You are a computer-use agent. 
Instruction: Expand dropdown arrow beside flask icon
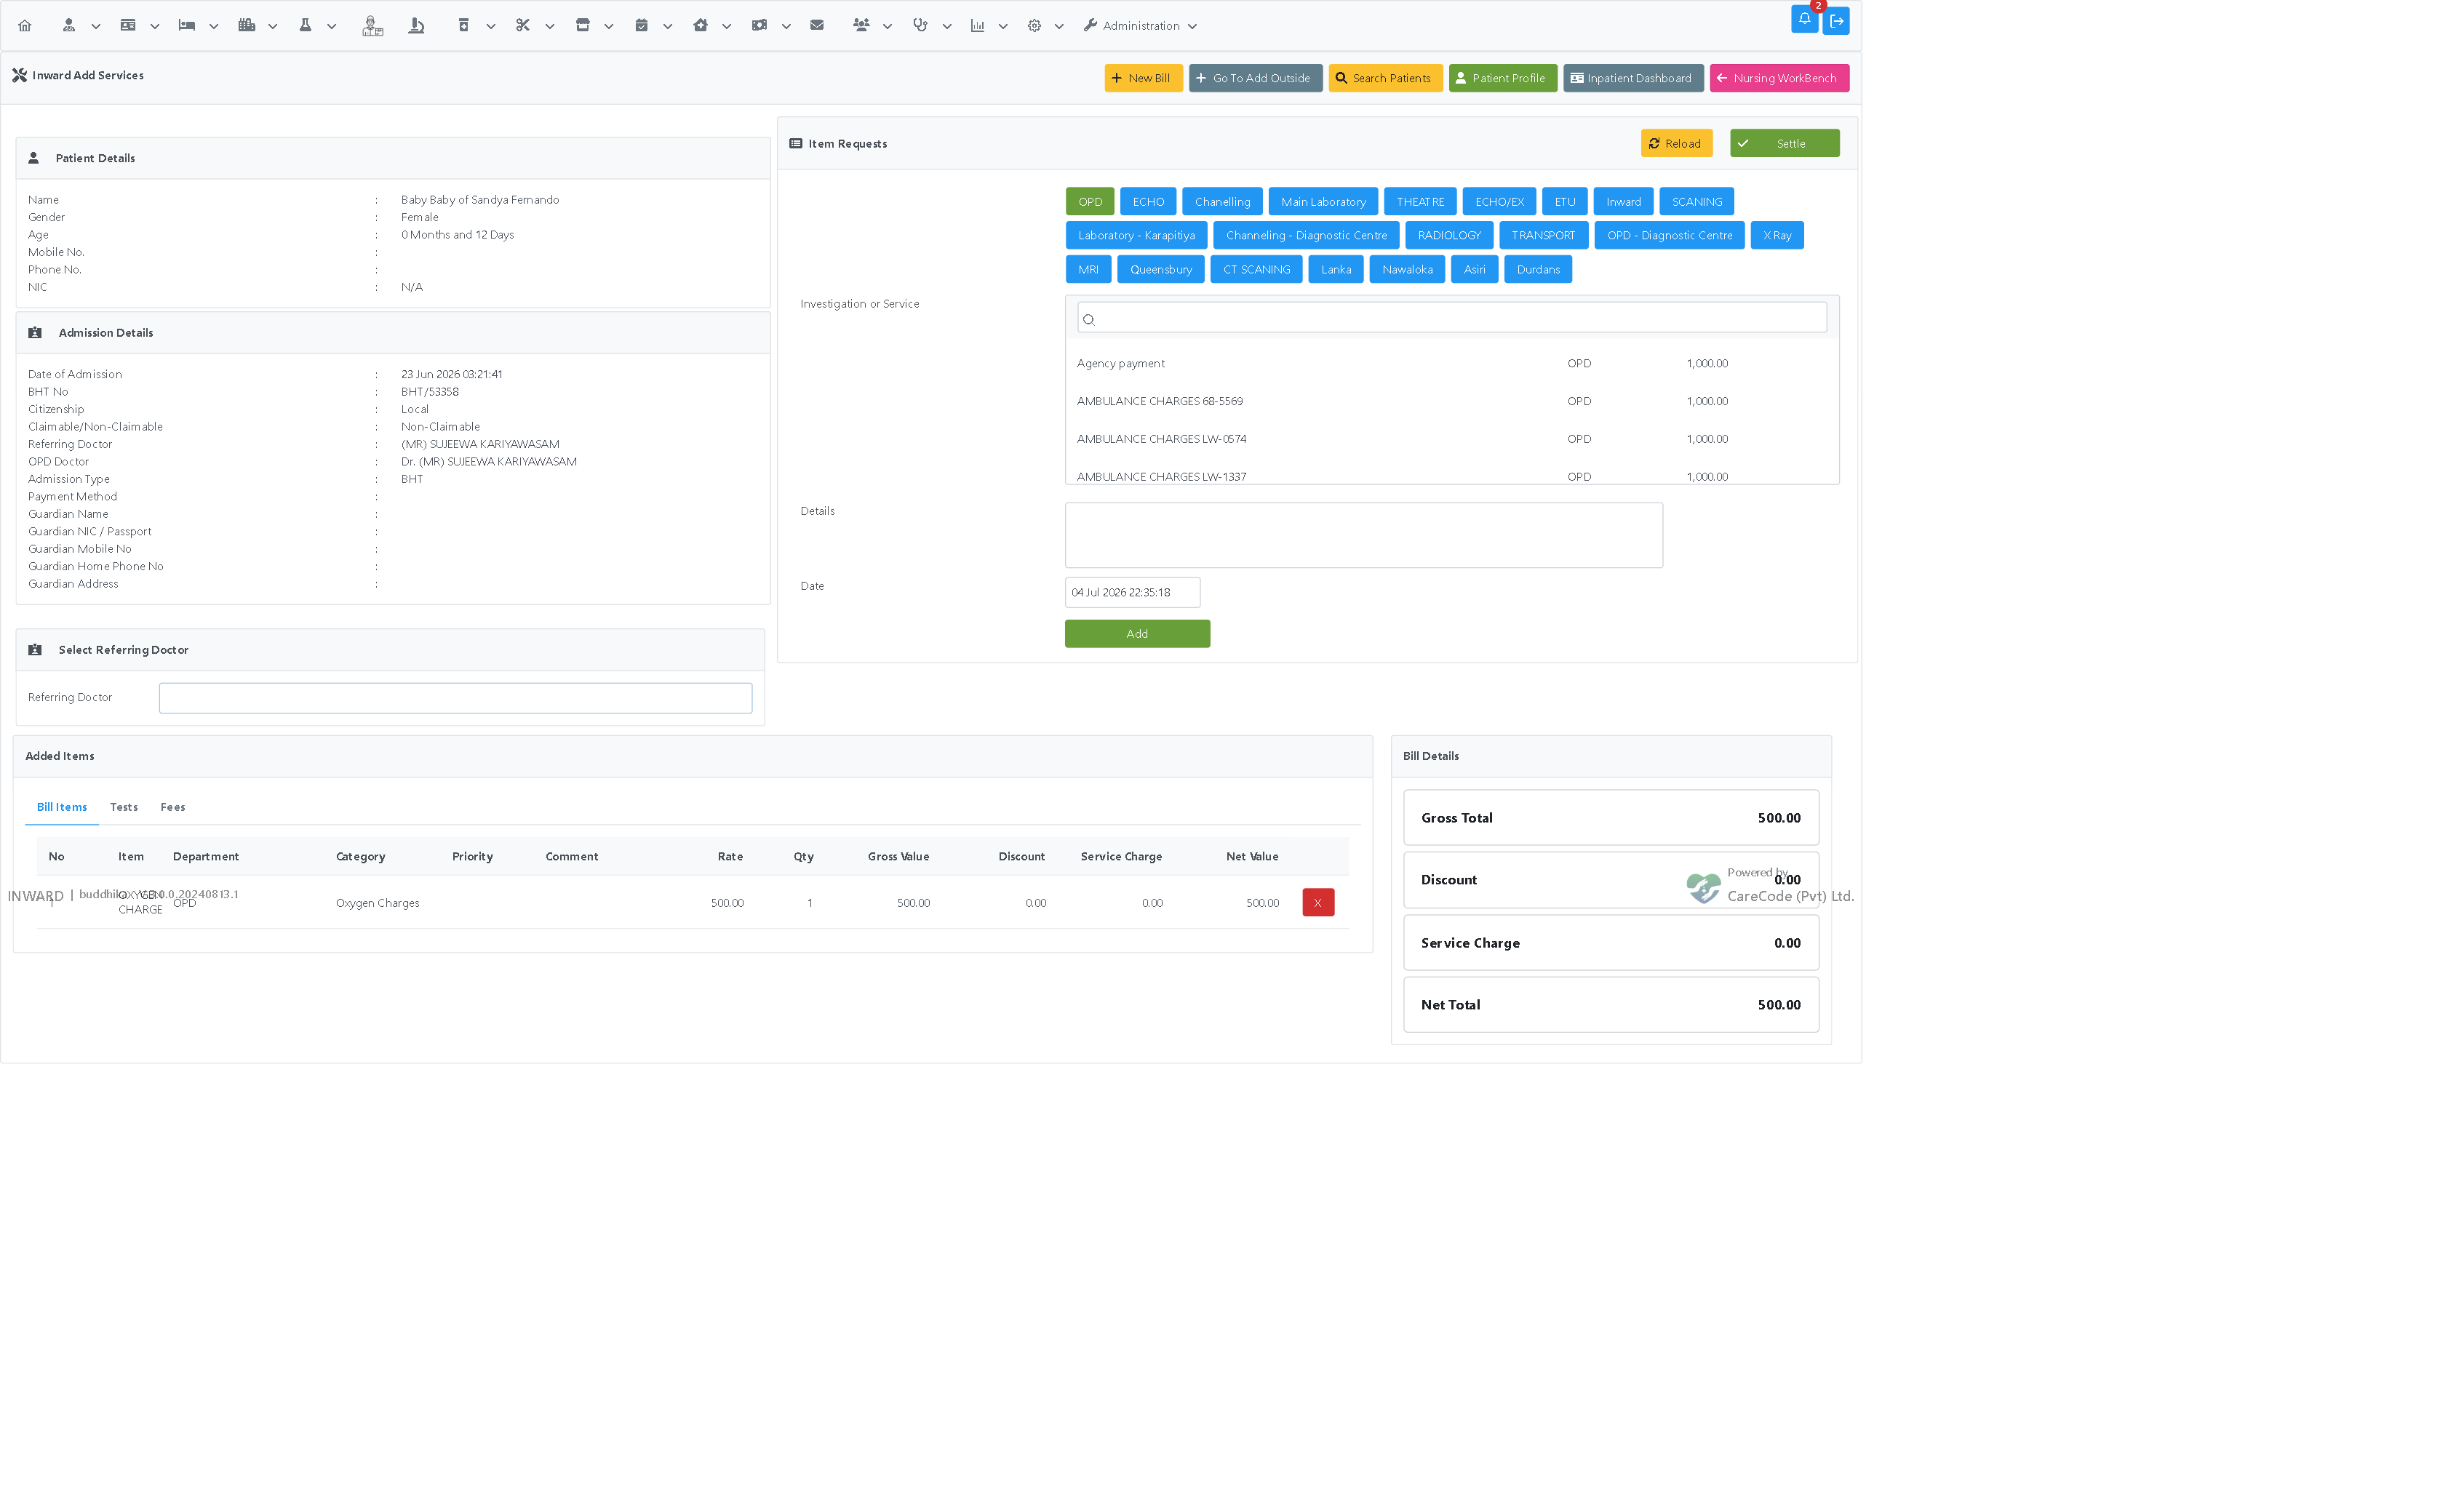332,27
